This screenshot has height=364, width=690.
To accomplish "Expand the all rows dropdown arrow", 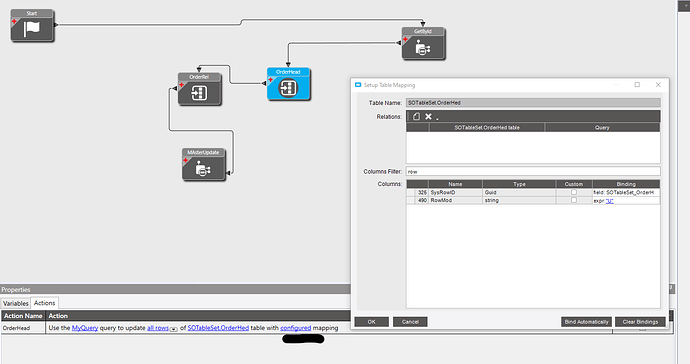I will tap(174, 329).
